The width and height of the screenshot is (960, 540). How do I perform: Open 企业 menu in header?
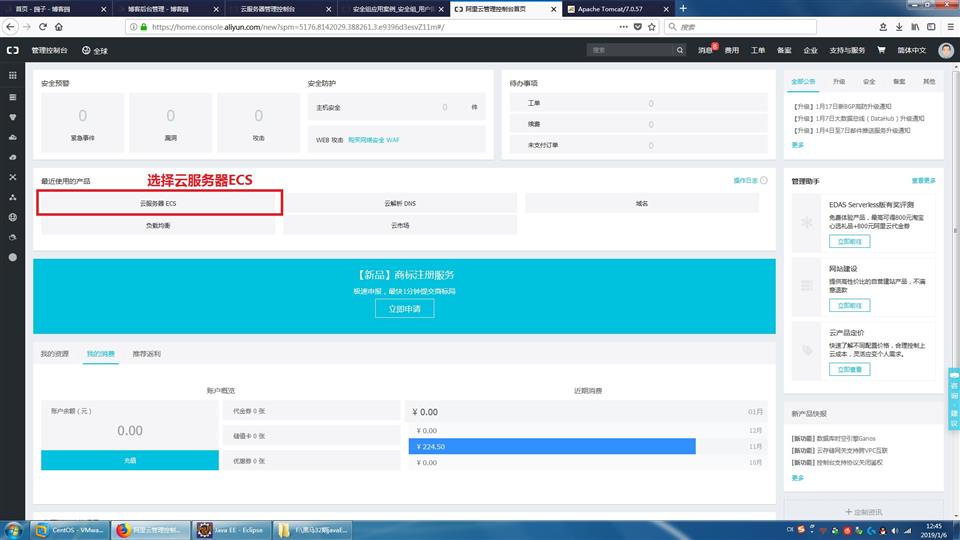811,50
